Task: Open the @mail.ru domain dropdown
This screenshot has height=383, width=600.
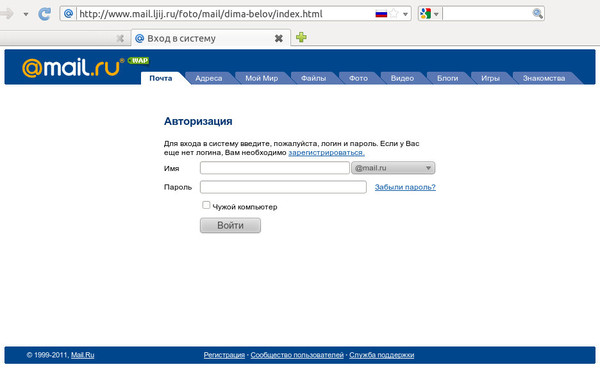Action: point(393,168)
